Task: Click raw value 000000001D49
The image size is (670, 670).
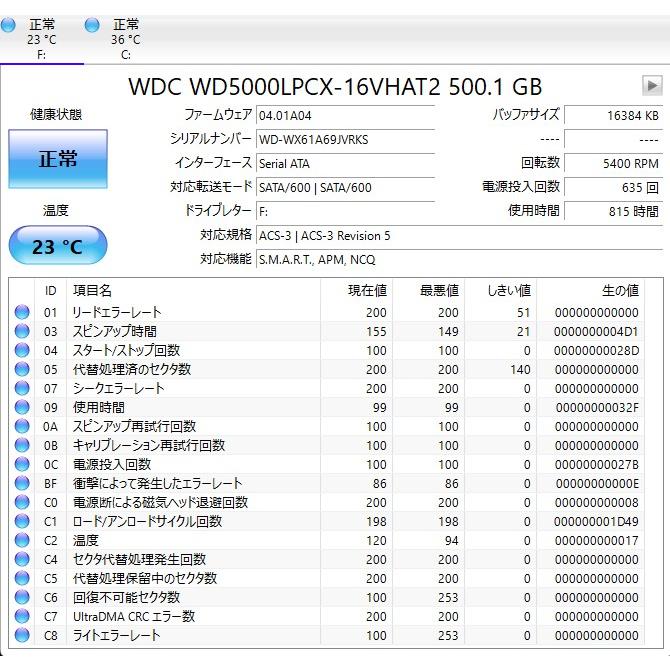Action: 596,522
